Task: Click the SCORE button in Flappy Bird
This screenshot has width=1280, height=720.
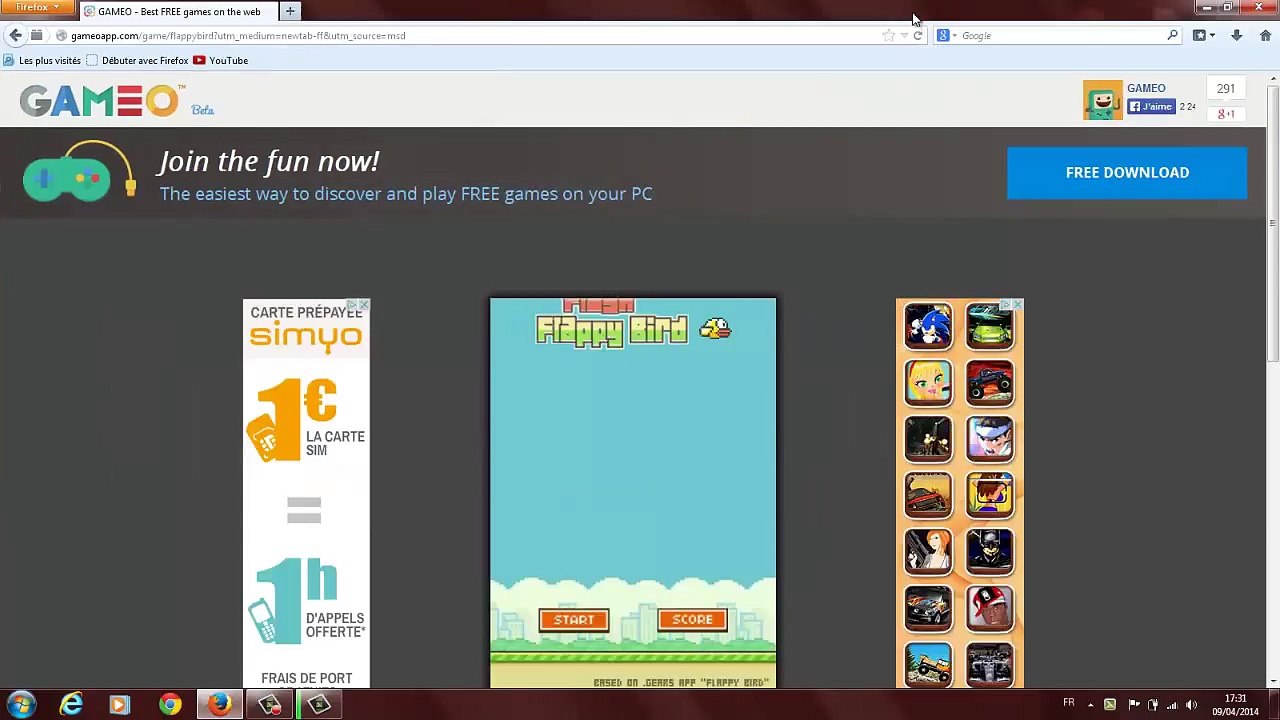Action: point(692,620)
